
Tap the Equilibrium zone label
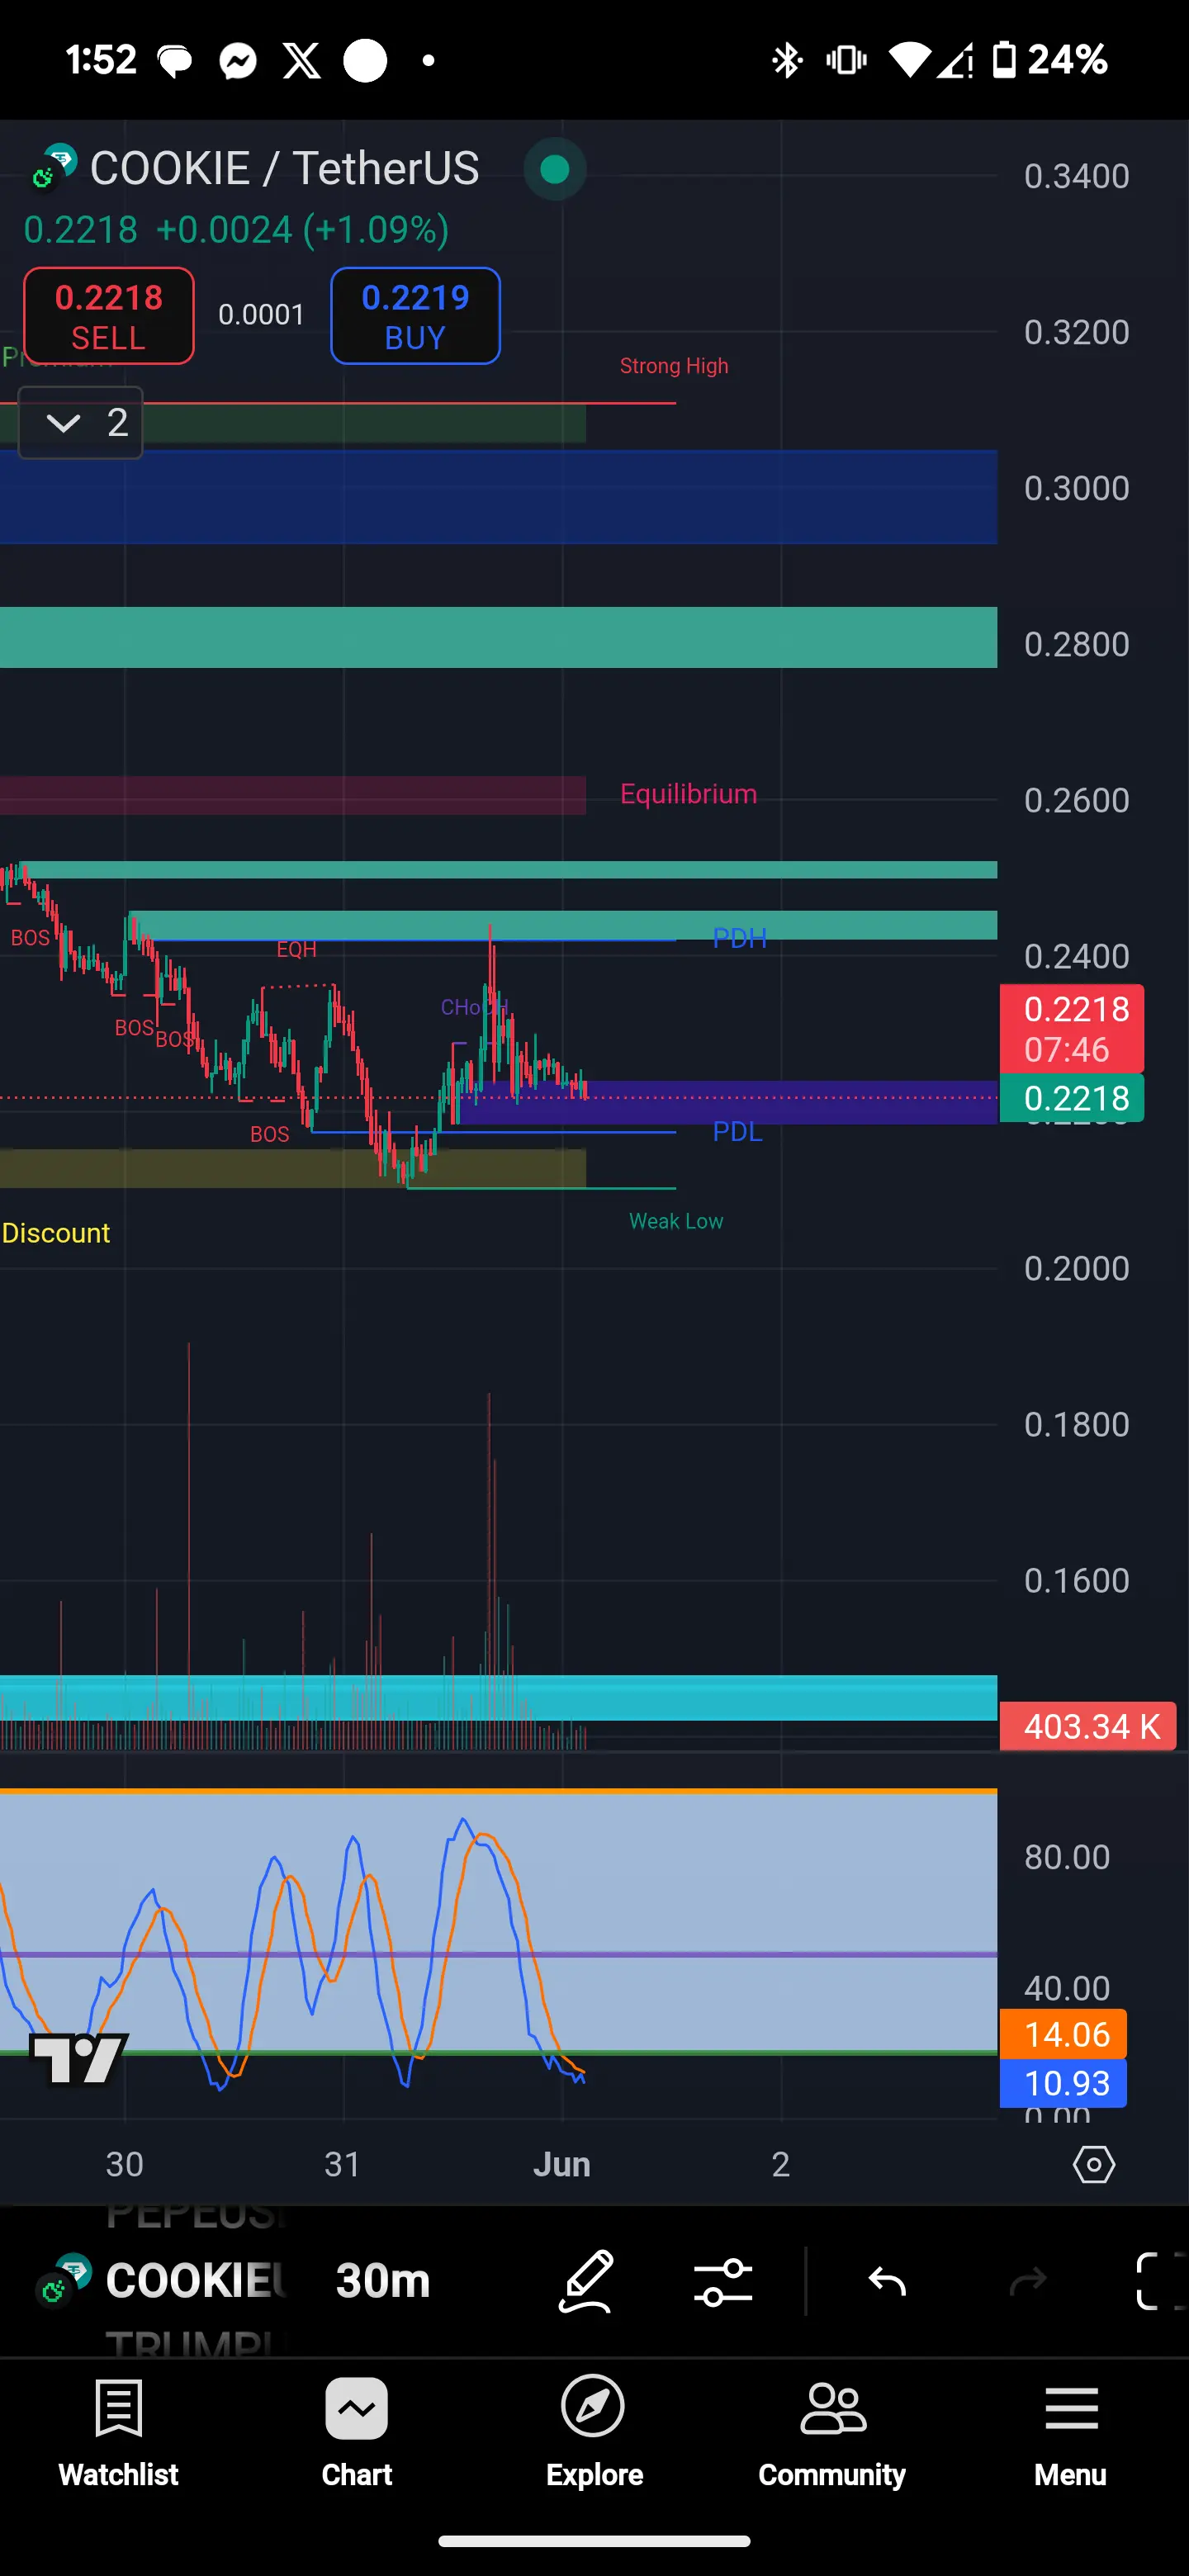pyautogui.click(x=689, y=794)
